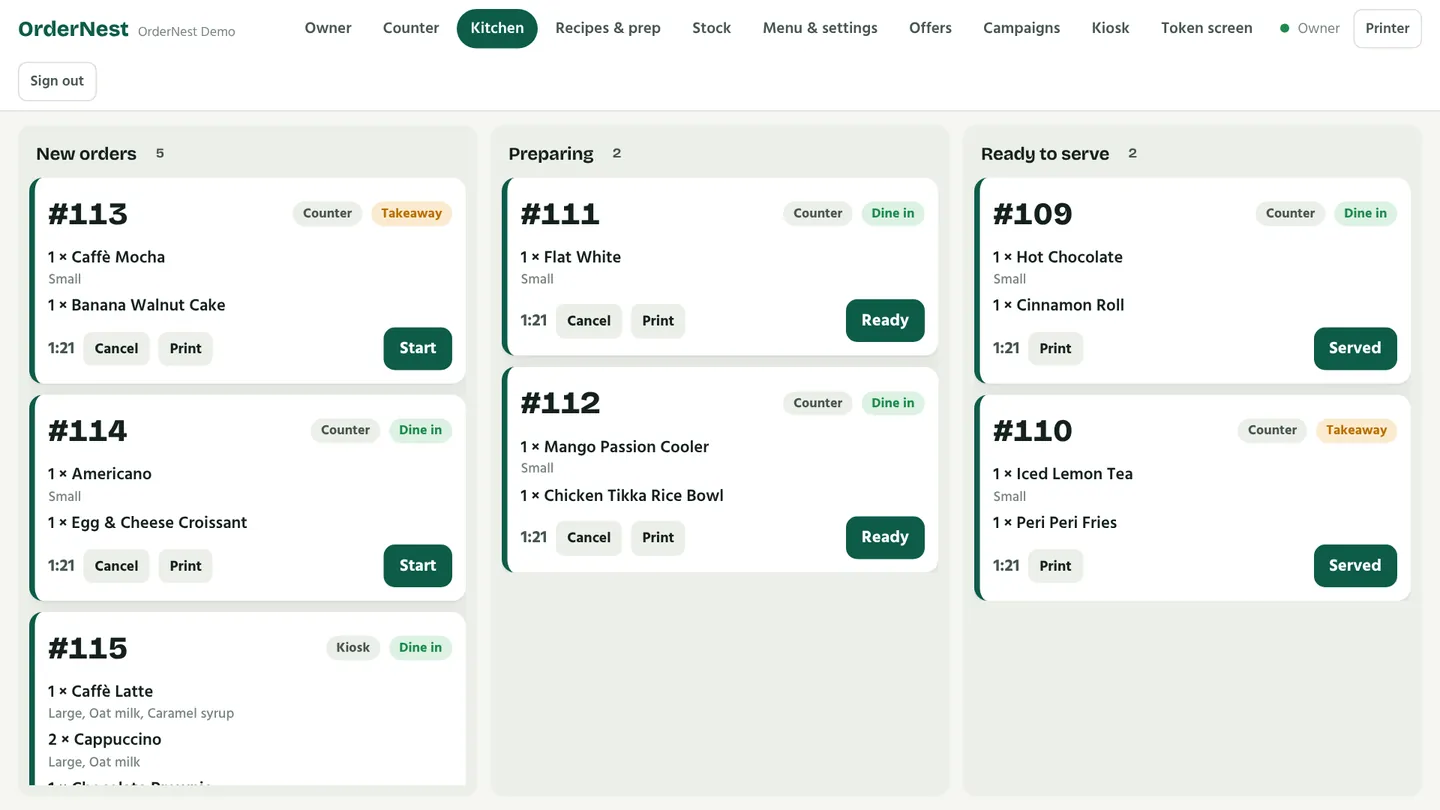Click '1 × Peri Peri Fries' item
The image size is (1440, 810).
(x=1055, y=522)
